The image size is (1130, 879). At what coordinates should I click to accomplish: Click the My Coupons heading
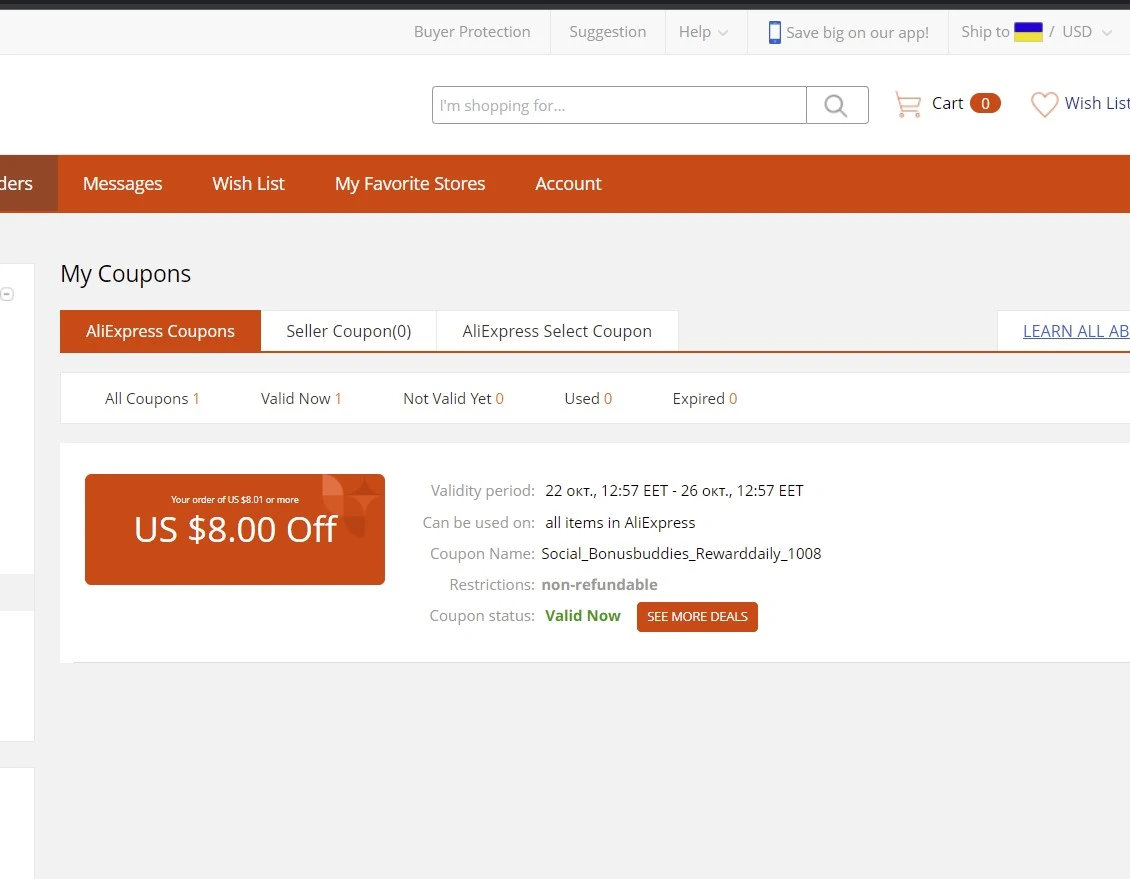(125, 274)
